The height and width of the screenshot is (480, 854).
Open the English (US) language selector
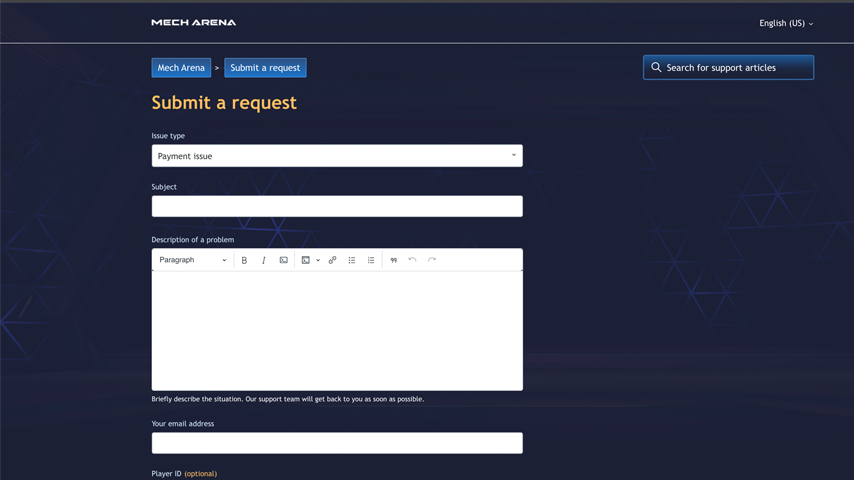coord(785,23)
